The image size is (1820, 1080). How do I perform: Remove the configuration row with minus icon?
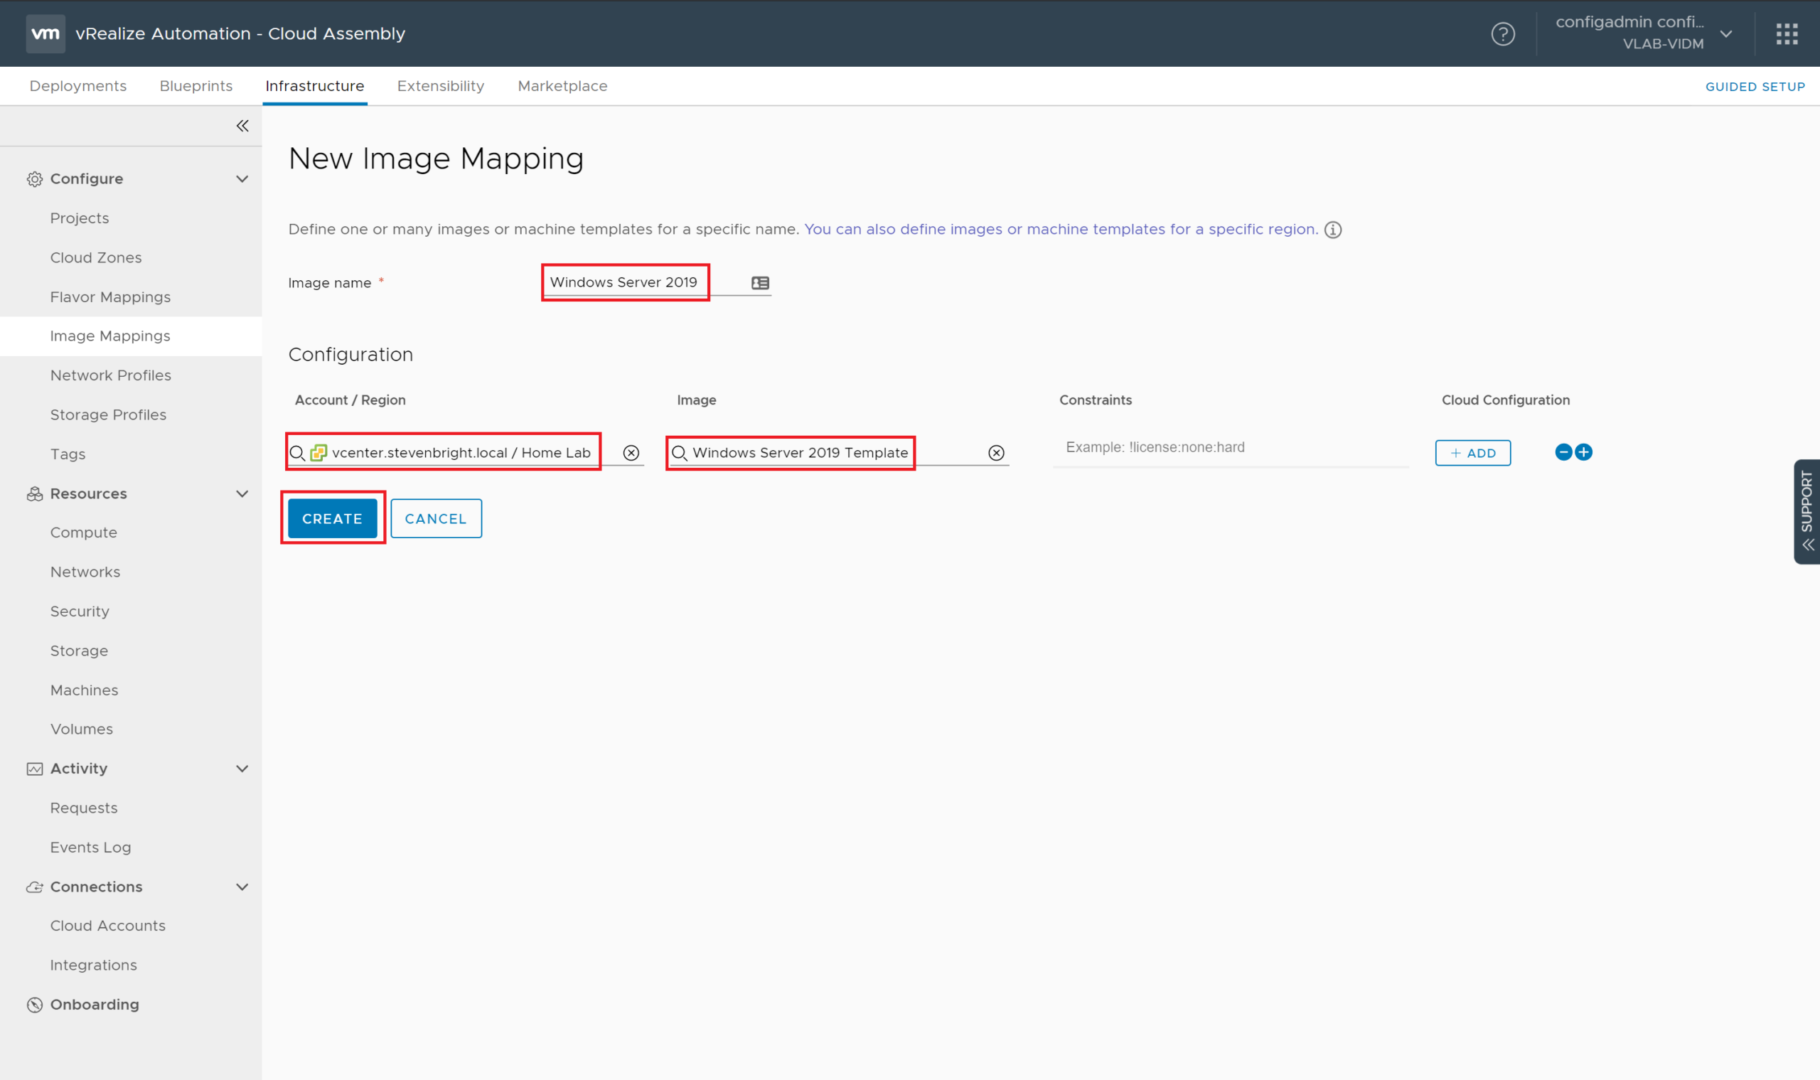tap(1563, 452)
